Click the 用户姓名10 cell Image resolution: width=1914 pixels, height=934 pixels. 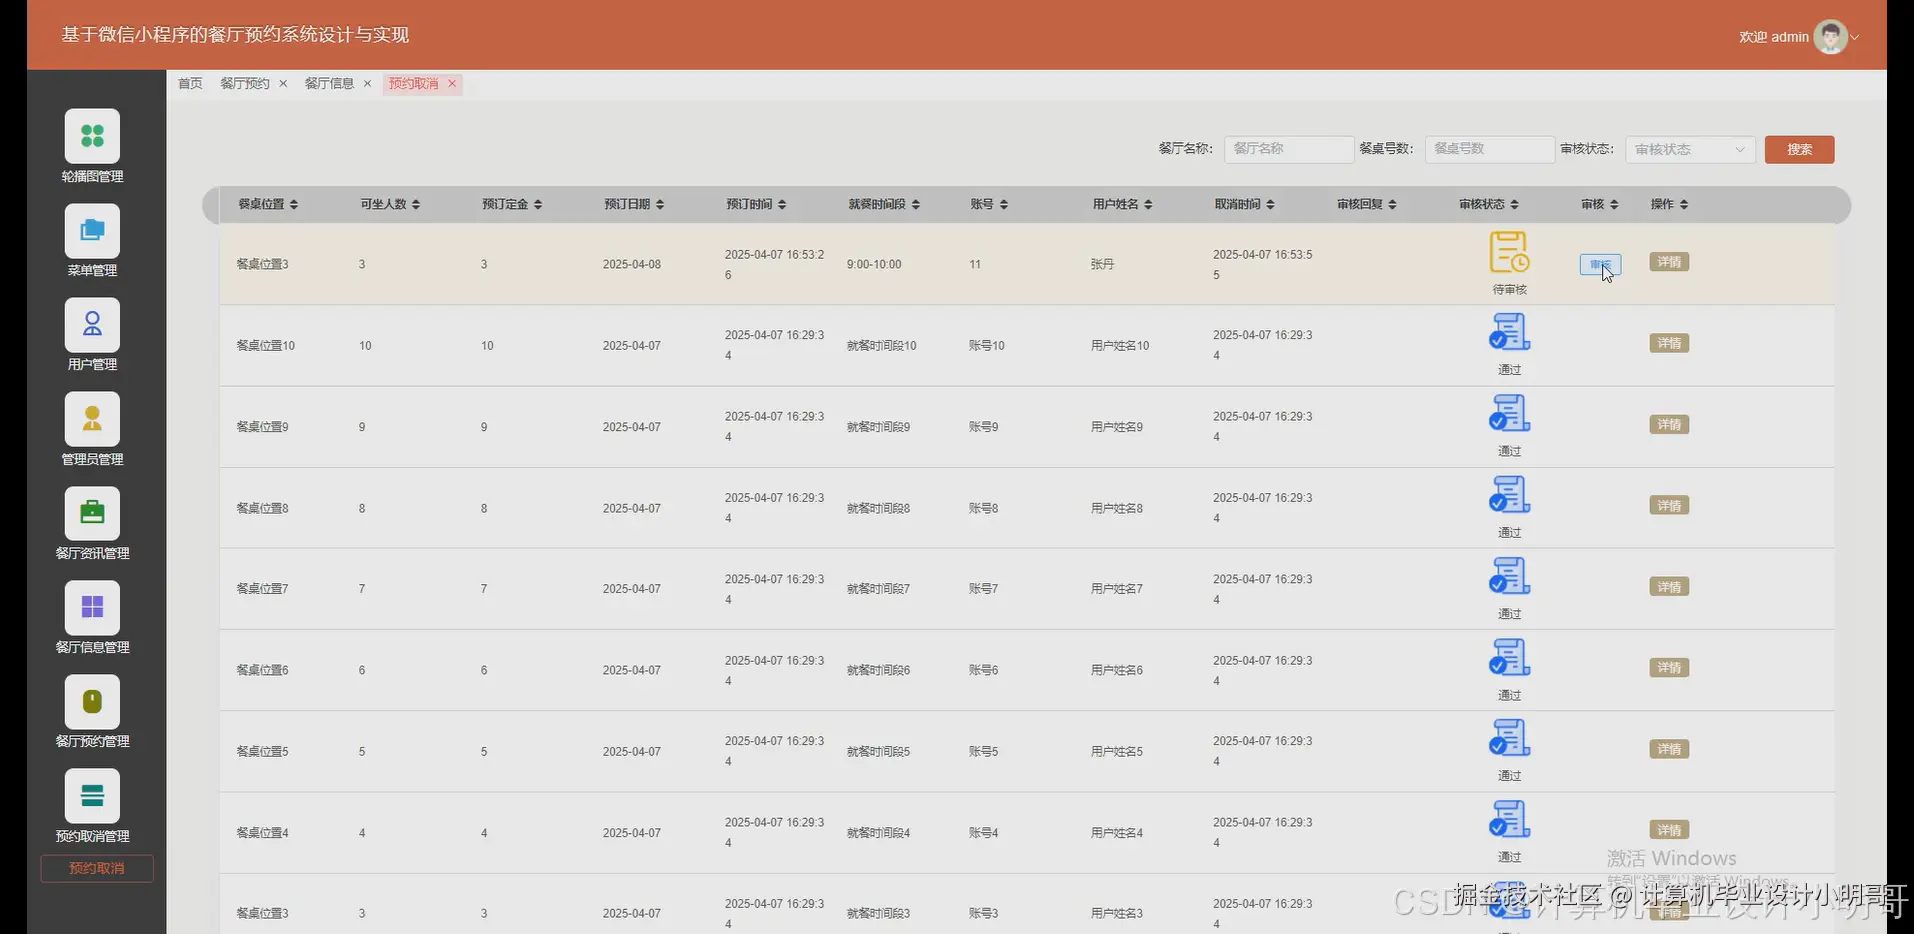[x=1120, y=346]
